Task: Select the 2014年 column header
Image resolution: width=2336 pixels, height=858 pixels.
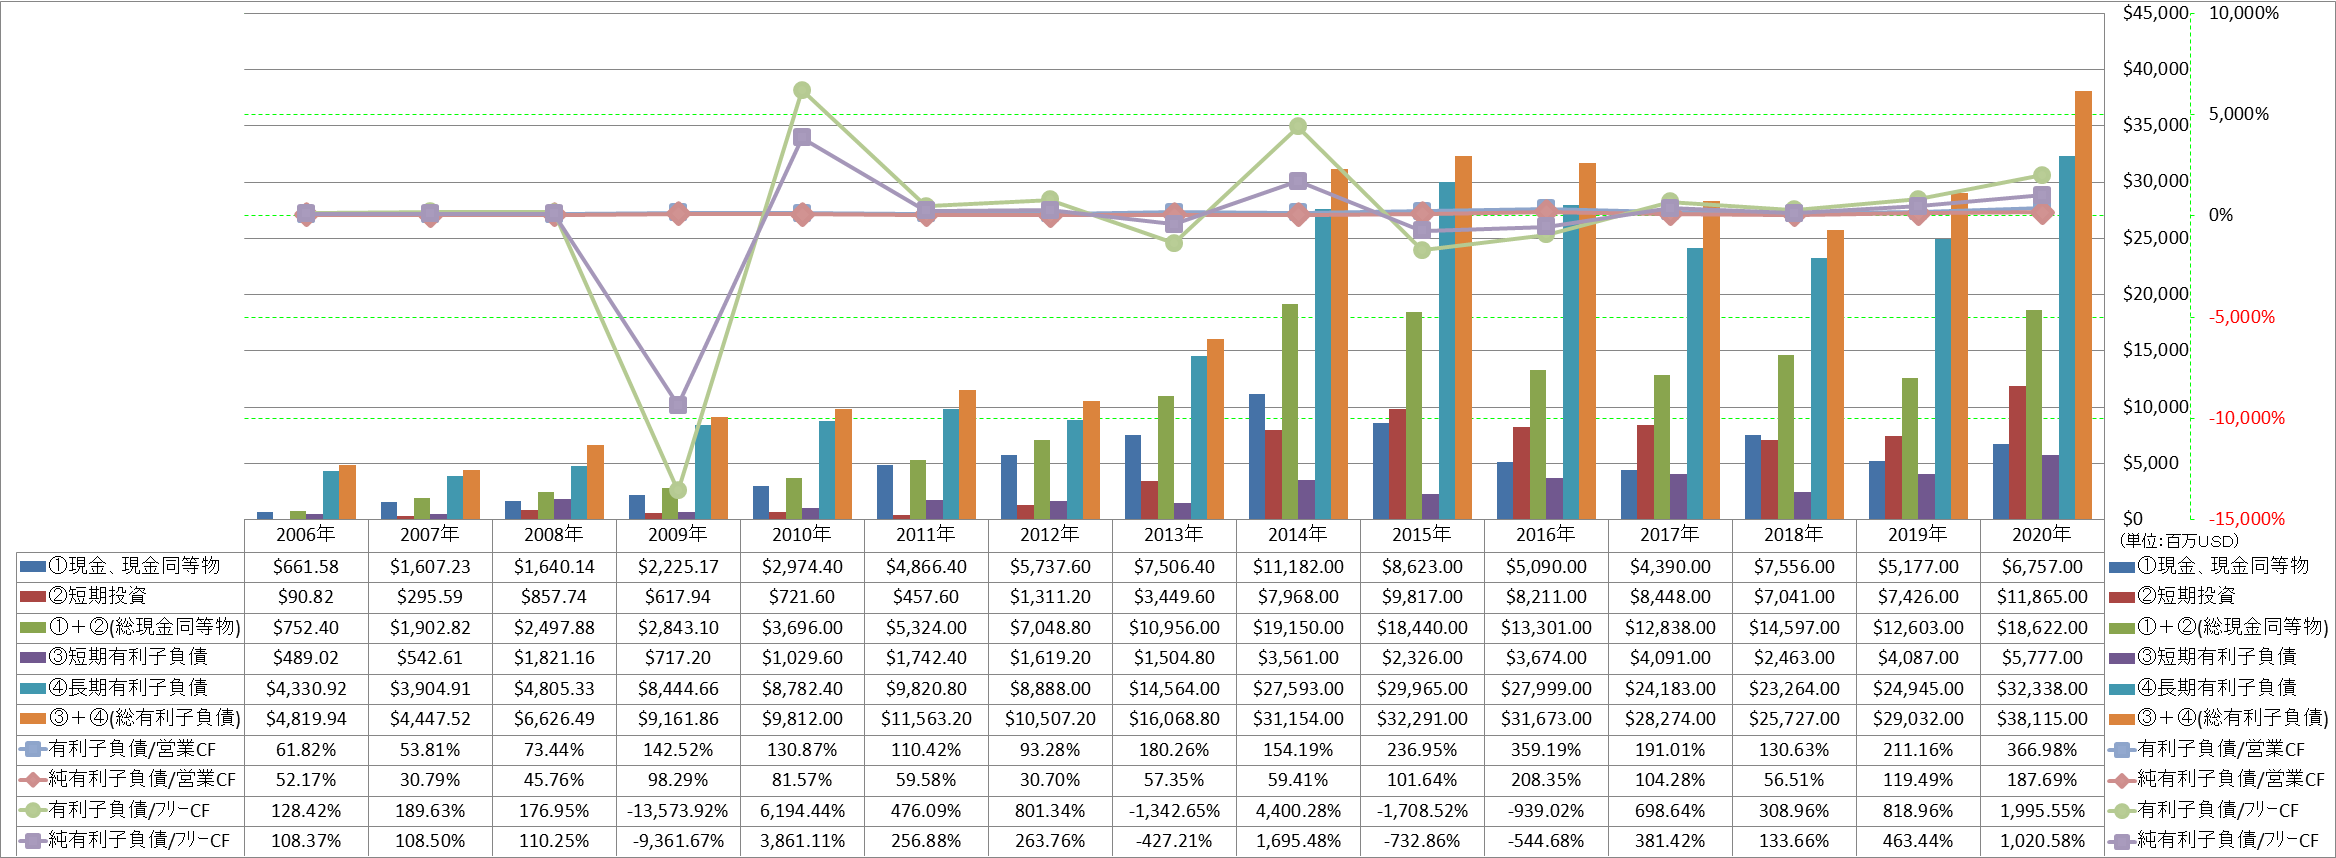Action: point(1298,535)
